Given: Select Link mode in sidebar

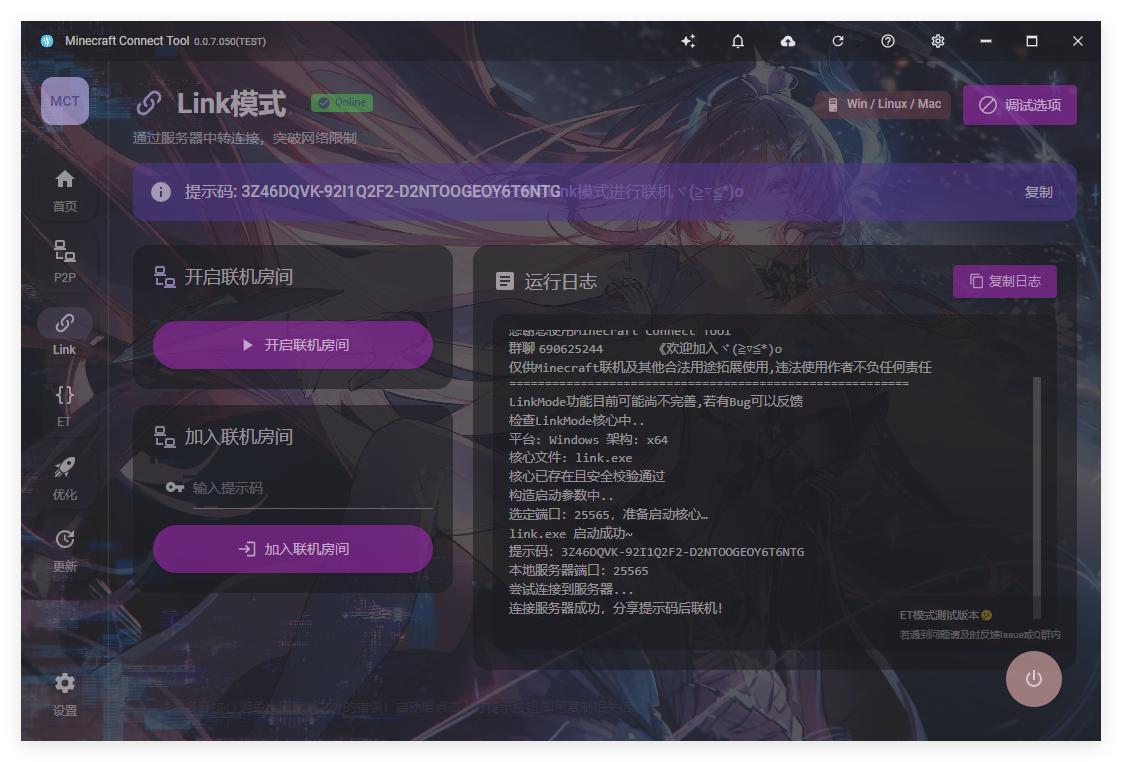Looking at the screenshot, I should pyautogui.click(x=64, y=334).
